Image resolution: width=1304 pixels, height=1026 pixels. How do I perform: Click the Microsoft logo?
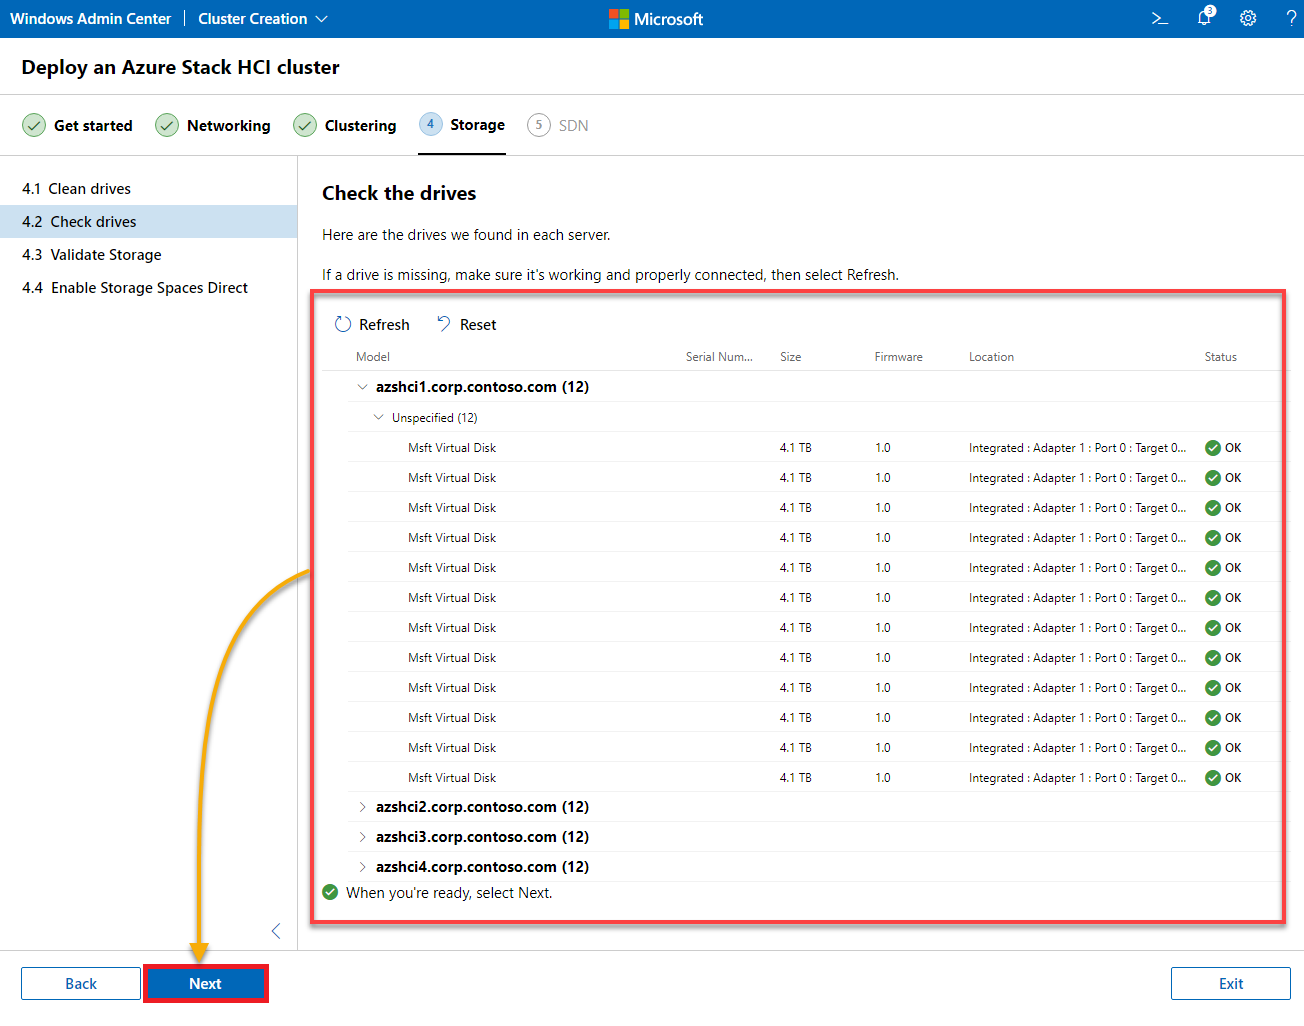coord(656,19)
